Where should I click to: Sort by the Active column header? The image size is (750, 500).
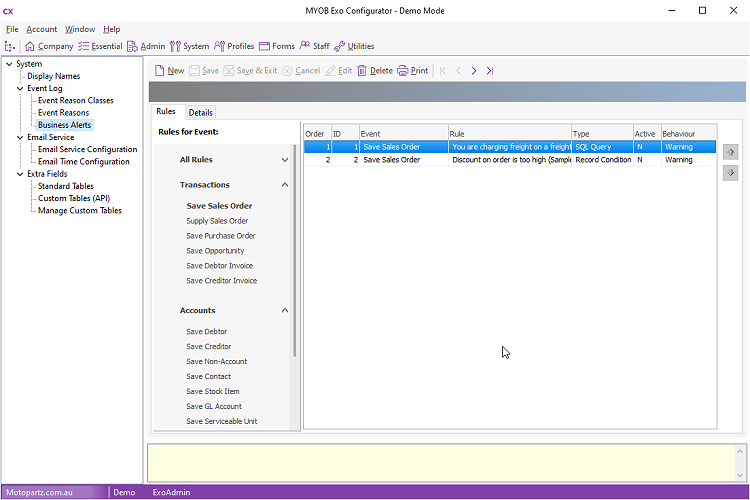pyautogui.click(x=647, y=134)
